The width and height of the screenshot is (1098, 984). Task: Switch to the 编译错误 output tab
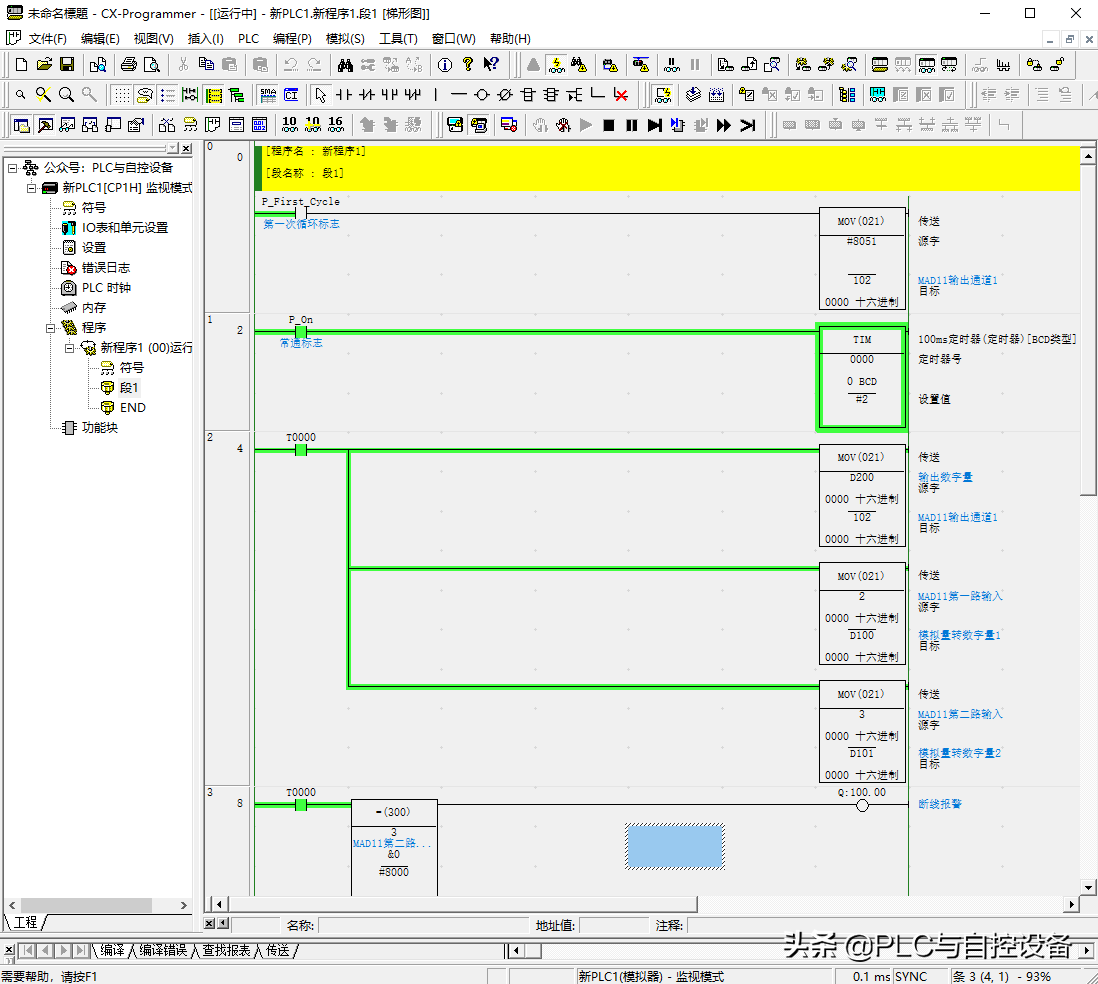[162, 950]
